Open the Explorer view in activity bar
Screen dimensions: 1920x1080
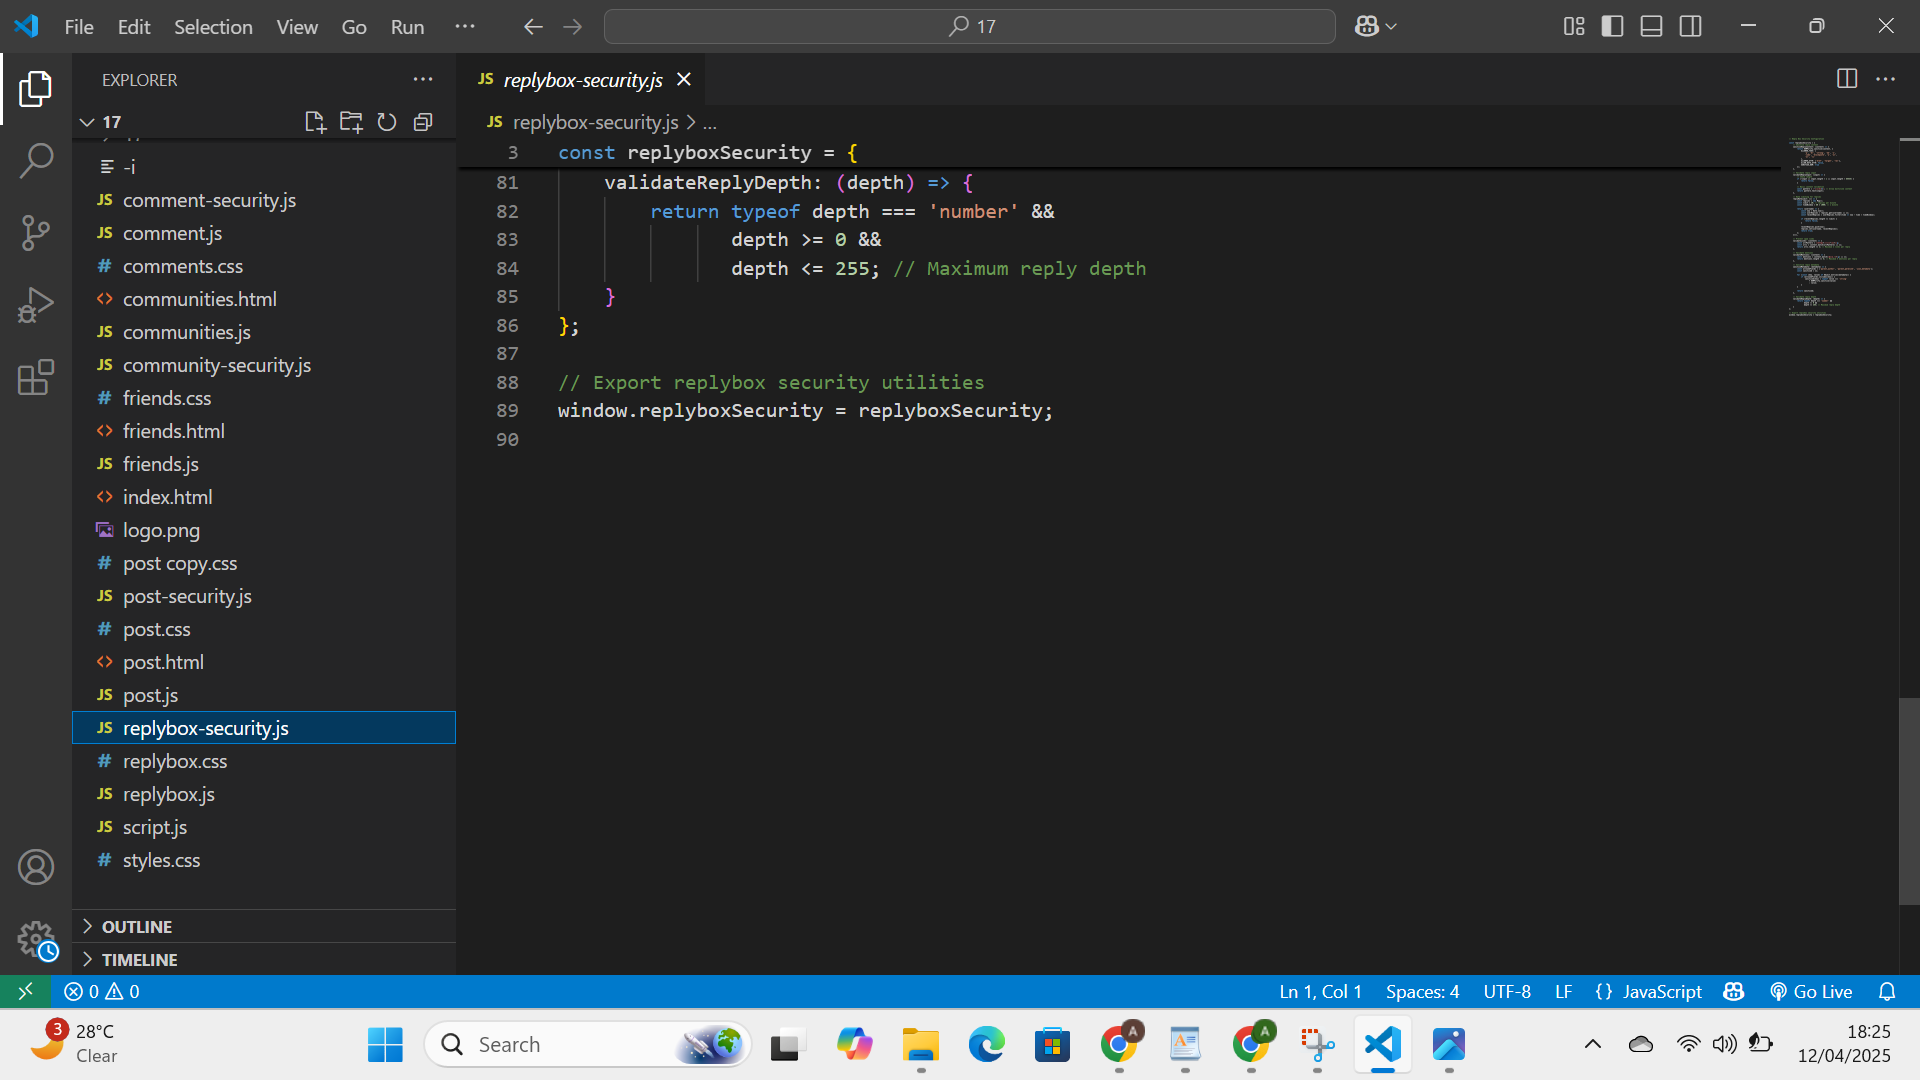pyautogui.click(x=36, y=89)
